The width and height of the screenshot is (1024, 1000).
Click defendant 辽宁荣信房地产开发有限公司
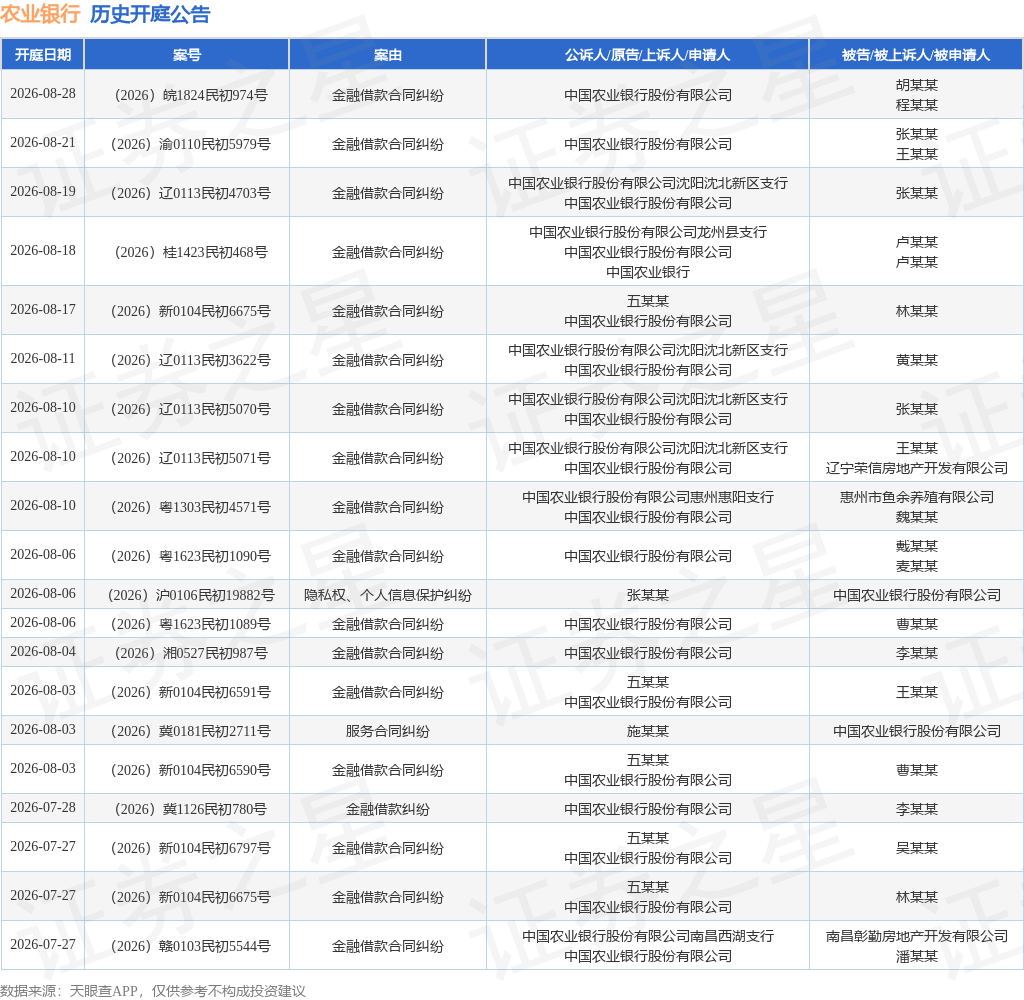pos(916,468)
